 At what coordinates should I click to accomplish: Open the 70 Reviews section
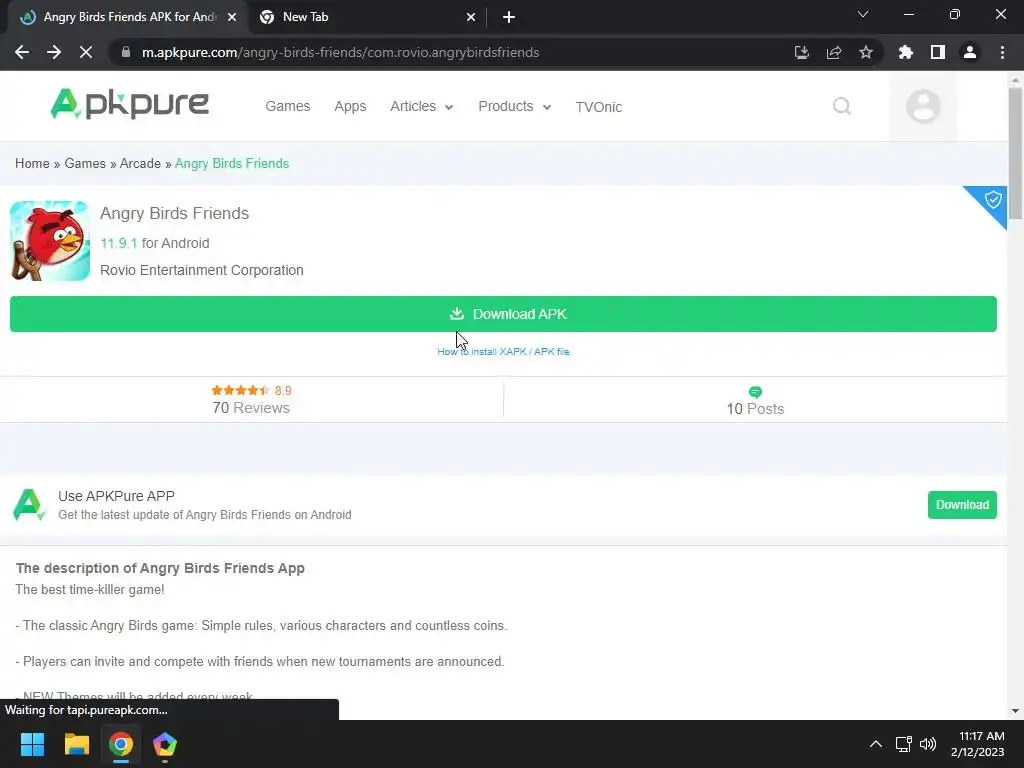[251, 400]
